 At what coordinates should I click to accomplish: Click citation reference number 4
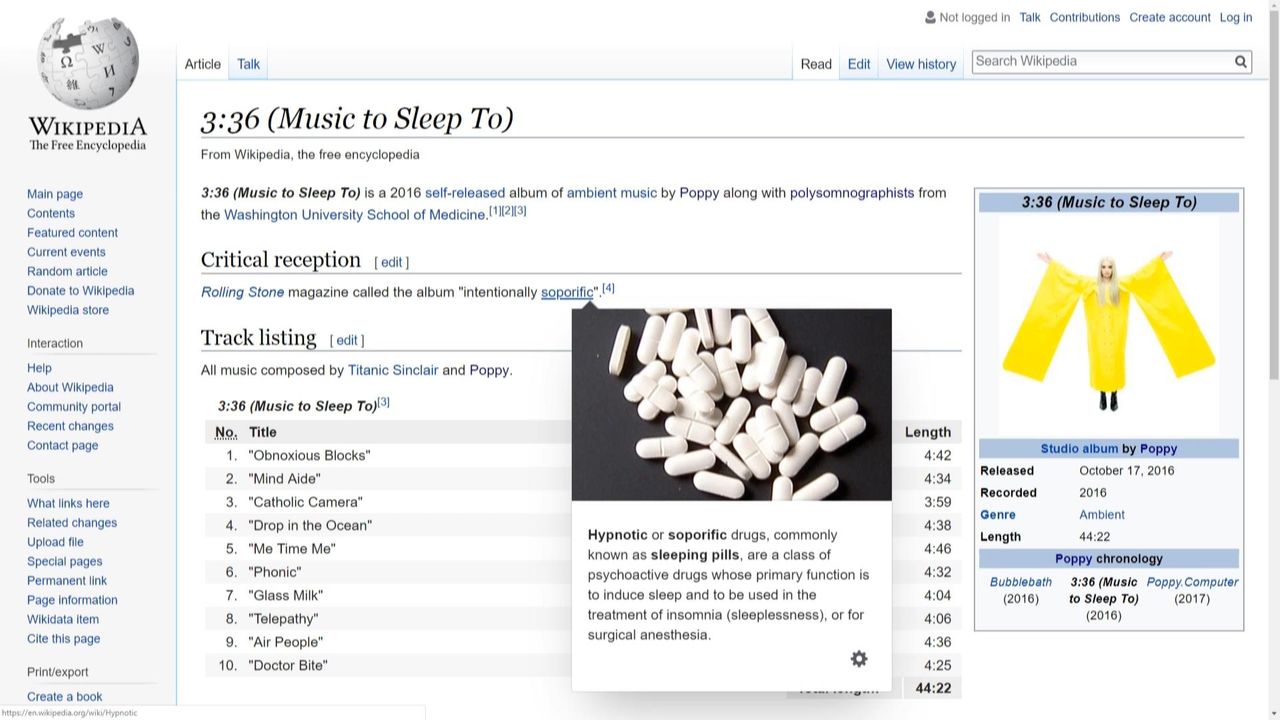[608, 288]
